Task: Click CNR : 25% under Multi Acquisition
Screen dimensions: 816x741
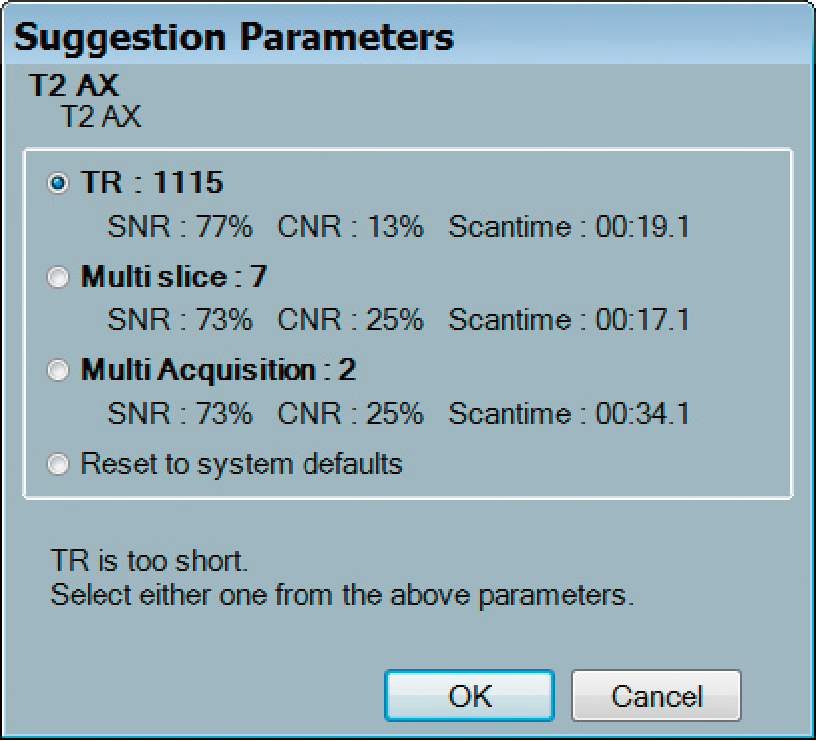Action: [x=350, y=413]
